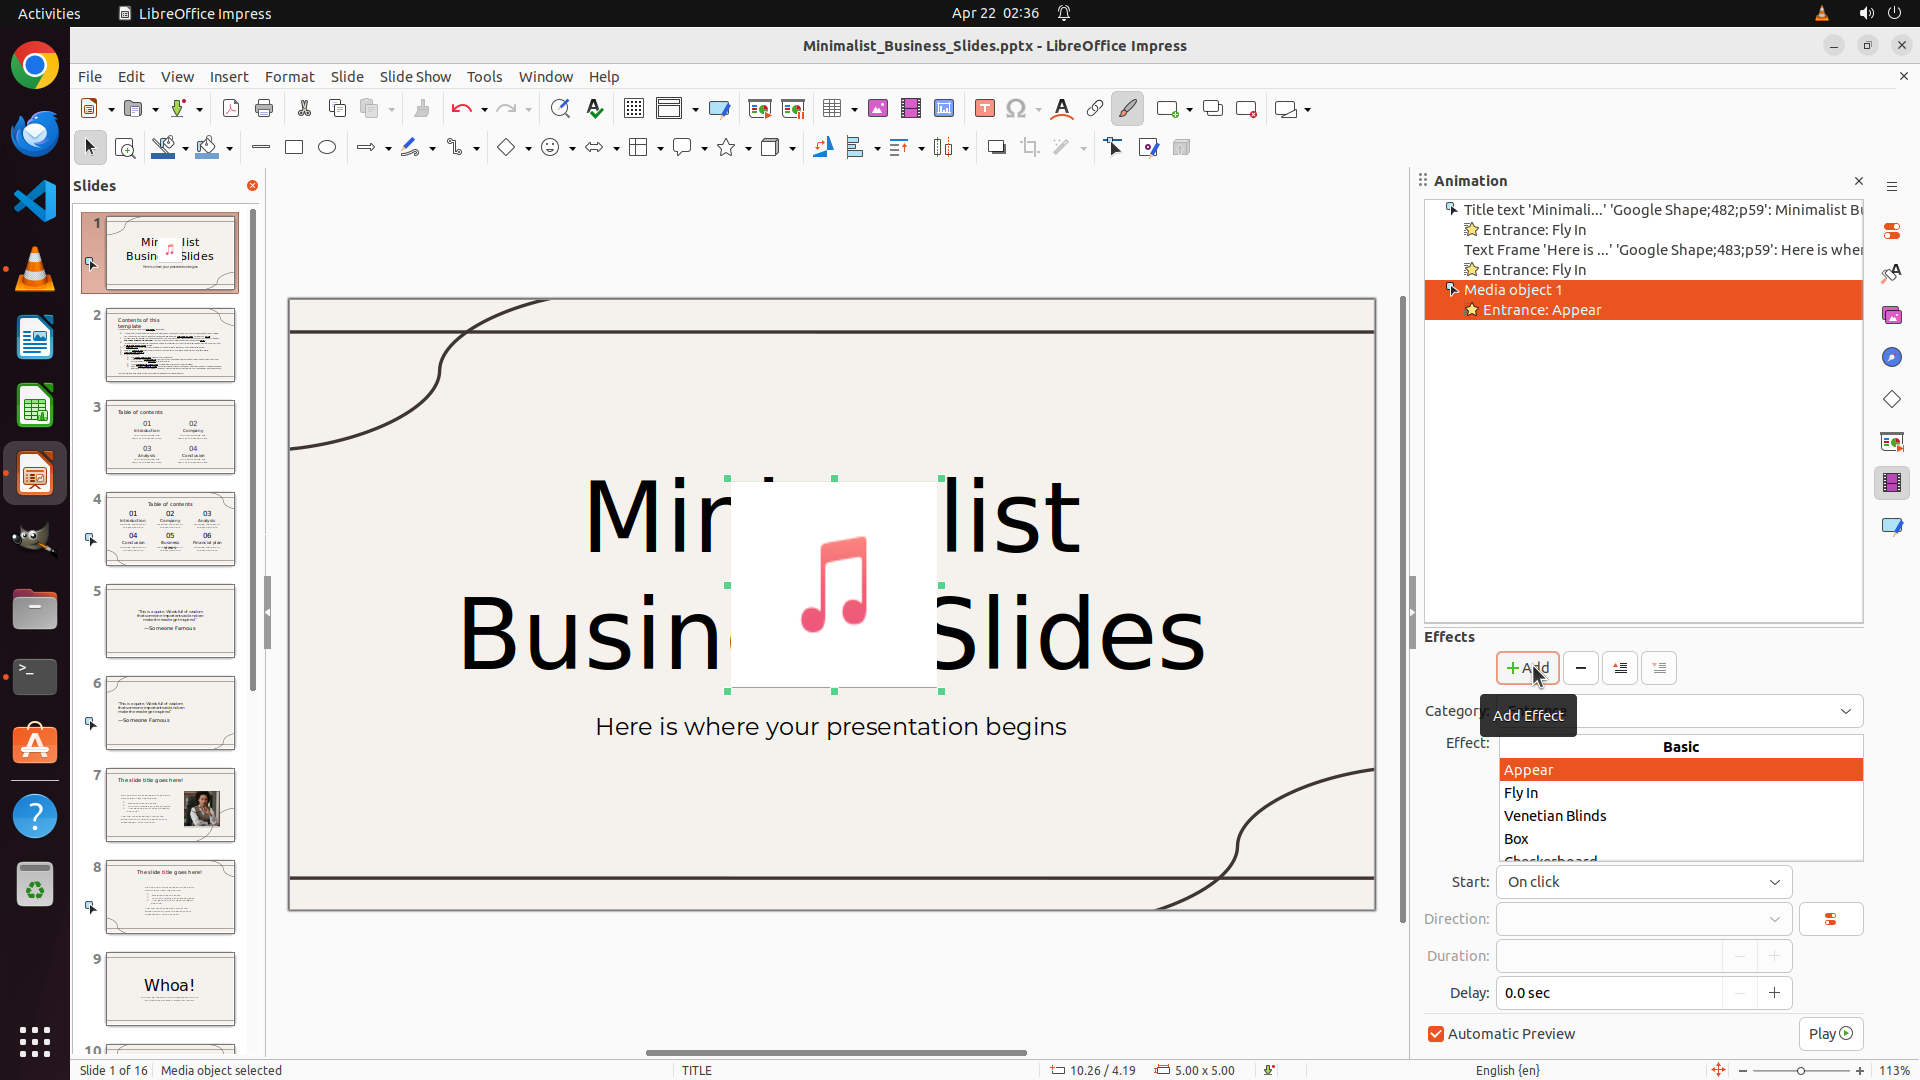This screenshot has height=1080, width=1920.
Task: Click the Remove Effect minus button
Action: pyautogui.click(x=1580, y=668)
